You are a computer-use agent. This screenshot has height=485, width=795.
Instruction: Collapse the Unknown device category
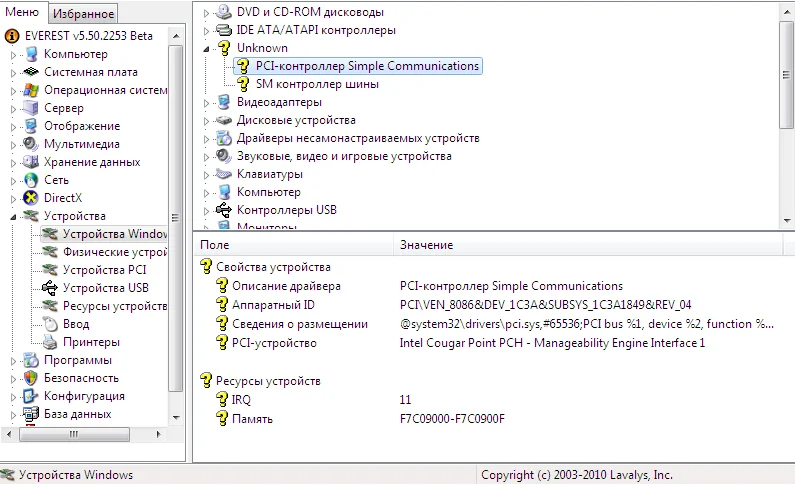pyautogui.click(x=206, y=49)
